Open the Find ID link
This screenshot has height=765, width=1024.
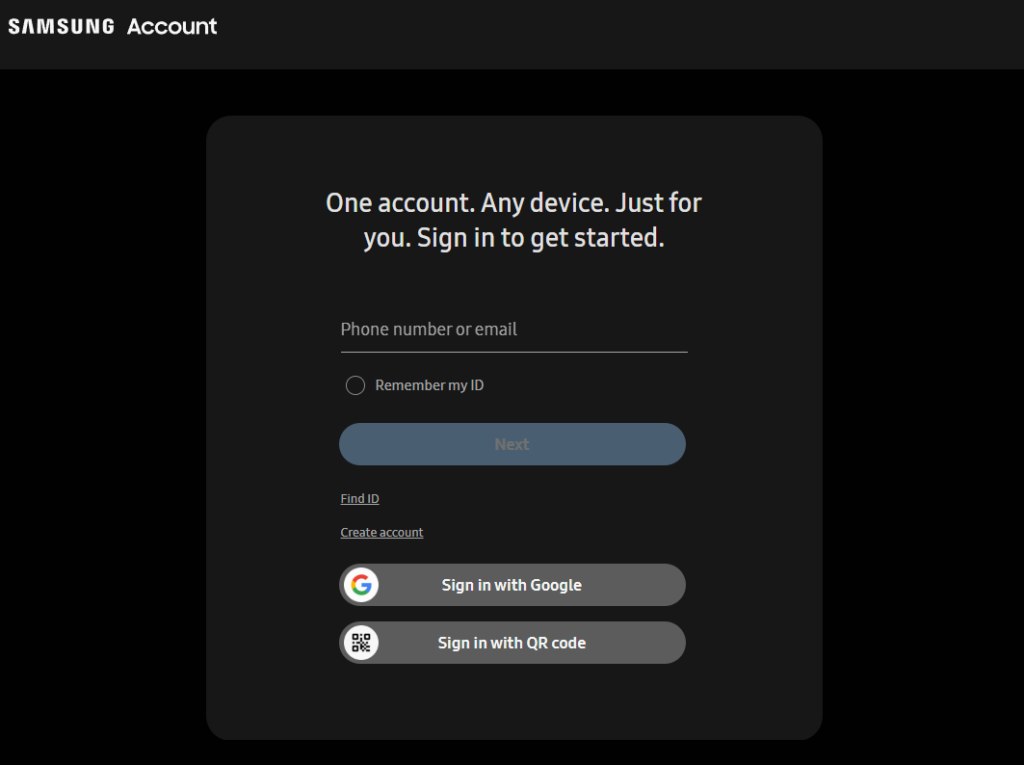360,498
